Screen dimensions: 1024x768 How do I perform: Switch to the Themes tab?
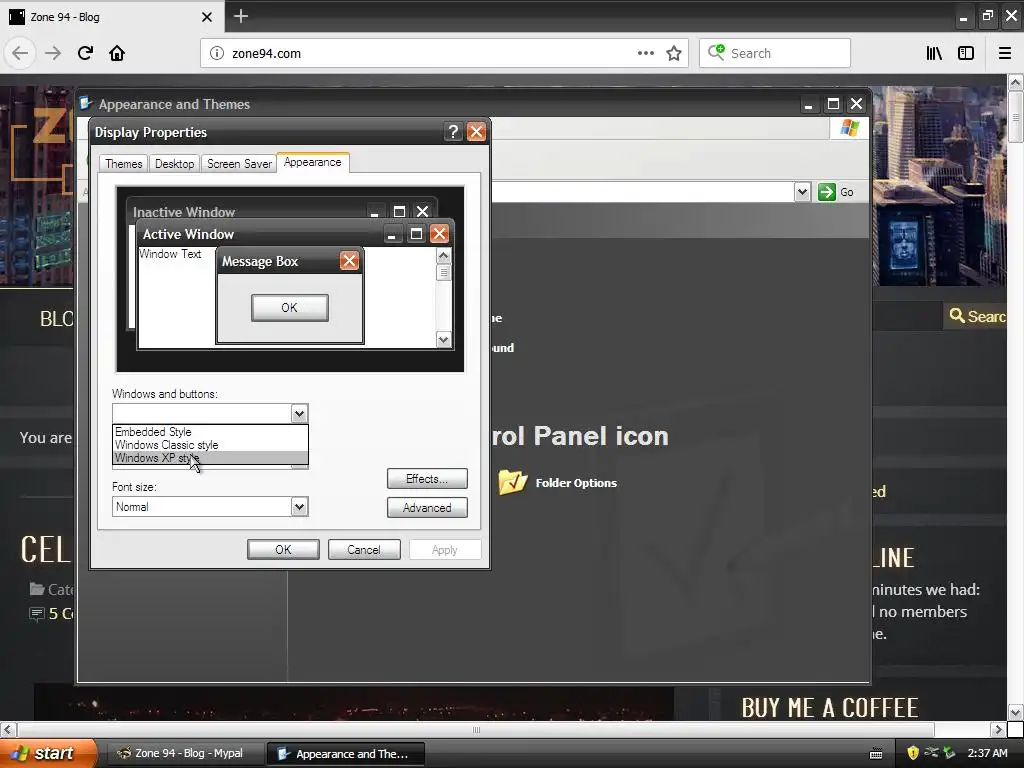(x=123, y=163)
